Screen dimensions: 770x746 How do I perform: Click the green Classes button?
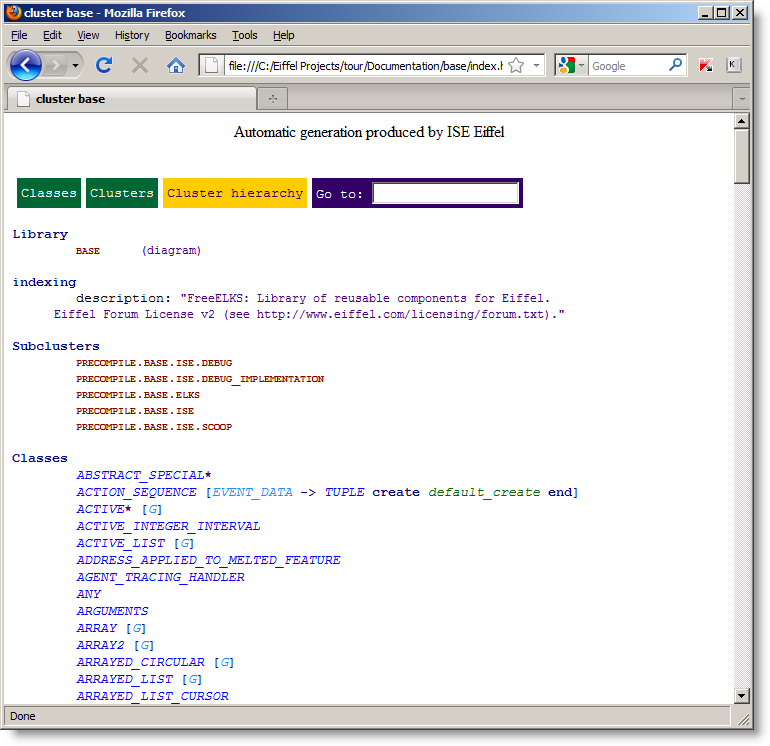(x=49, y=193)
